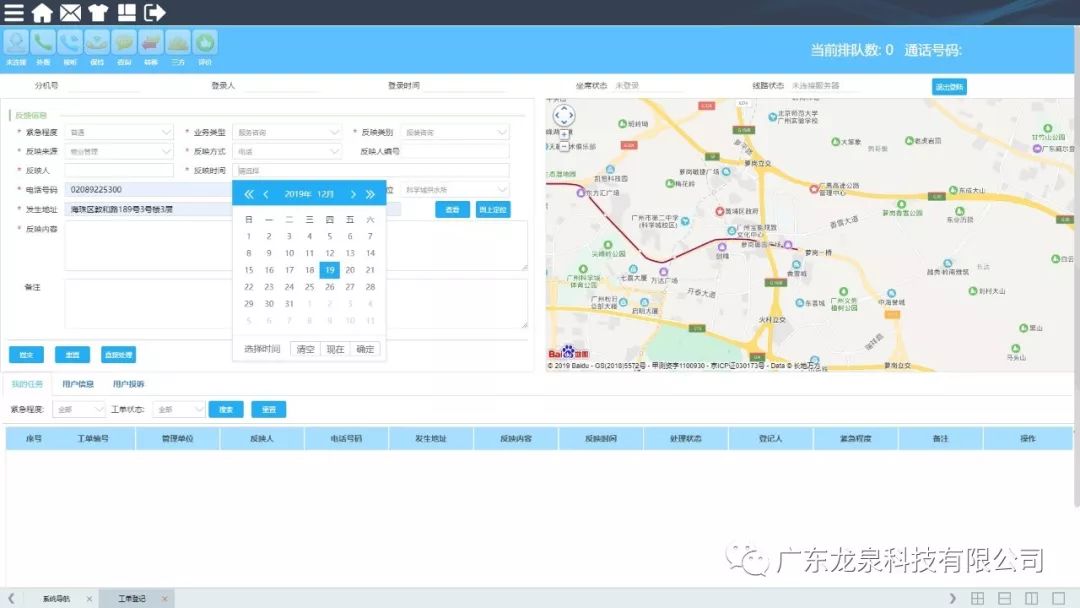The image size is (1080, 608).
Task: Click the 确定 button in date picker
Action: [x=365, y=349]
